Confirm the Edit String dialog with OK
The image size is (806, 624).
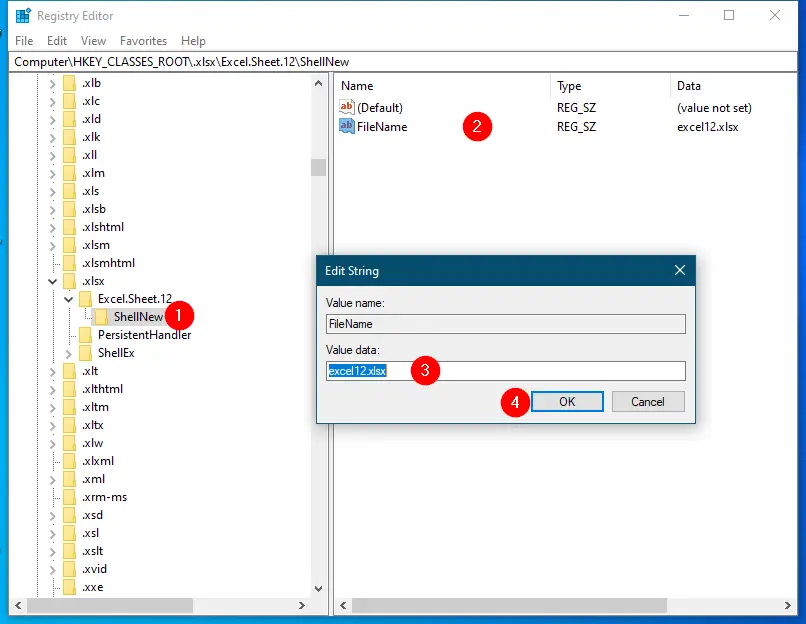[567, 401]
